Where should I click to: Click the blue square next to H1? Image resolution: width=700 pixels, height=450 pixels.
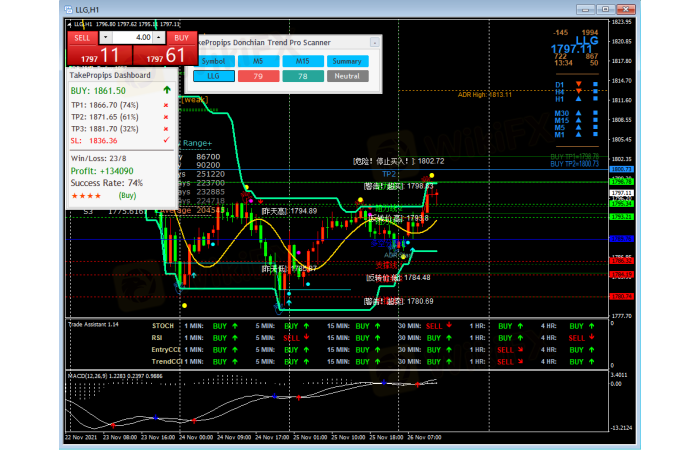click(595, 99)
